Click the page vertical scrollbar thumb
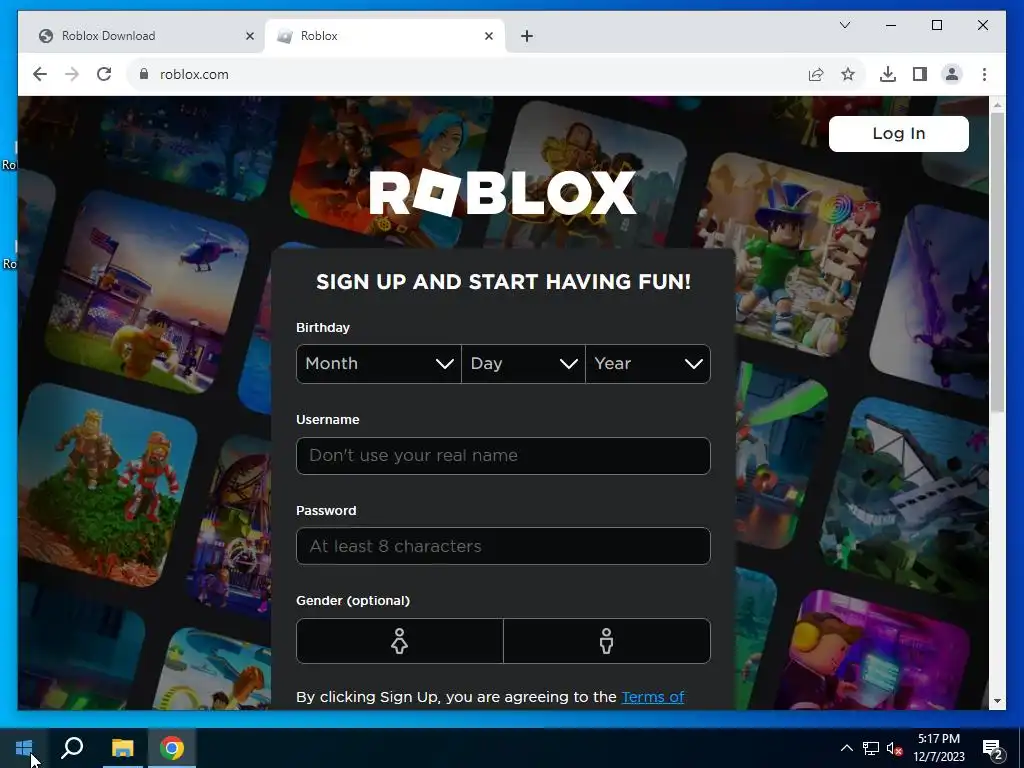Image resolution: width=1024 pixels, height=768 pixels. click(997, 261)
